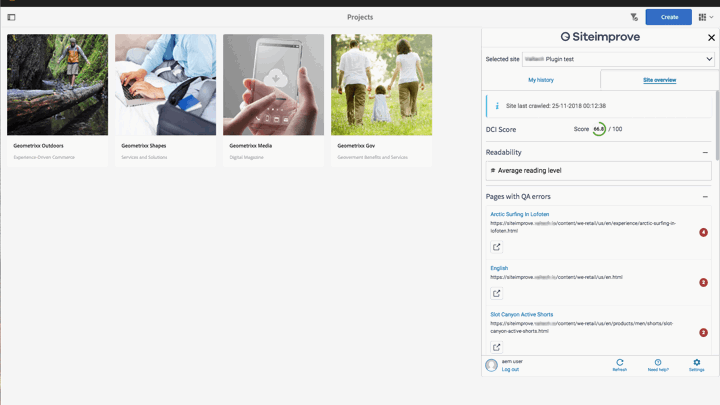Screen dimensions: 720x405
Task: Click the Refresh icon in the panel footer
Action: (620, 364)
